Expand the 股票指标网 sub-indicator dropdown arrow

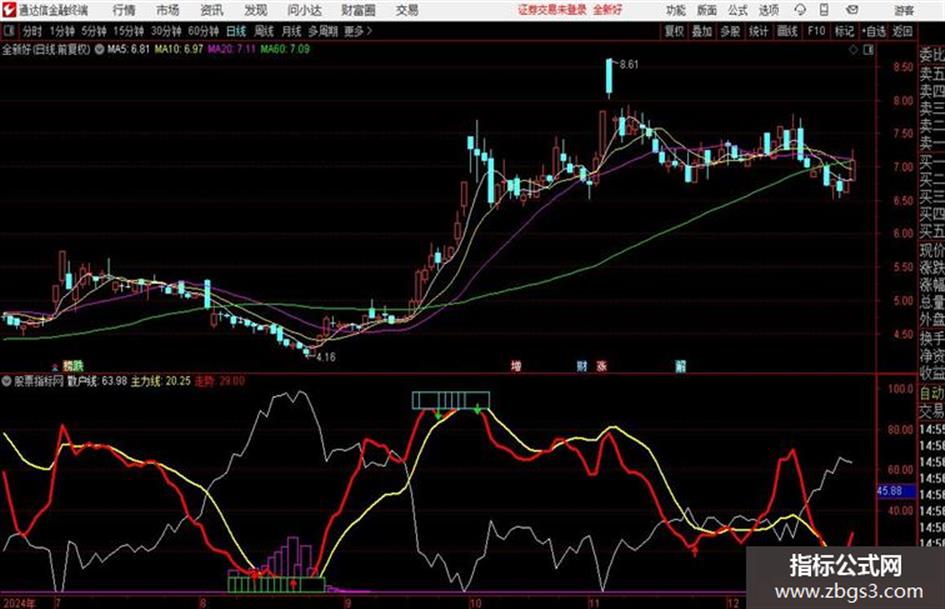[x=7, y=381]
